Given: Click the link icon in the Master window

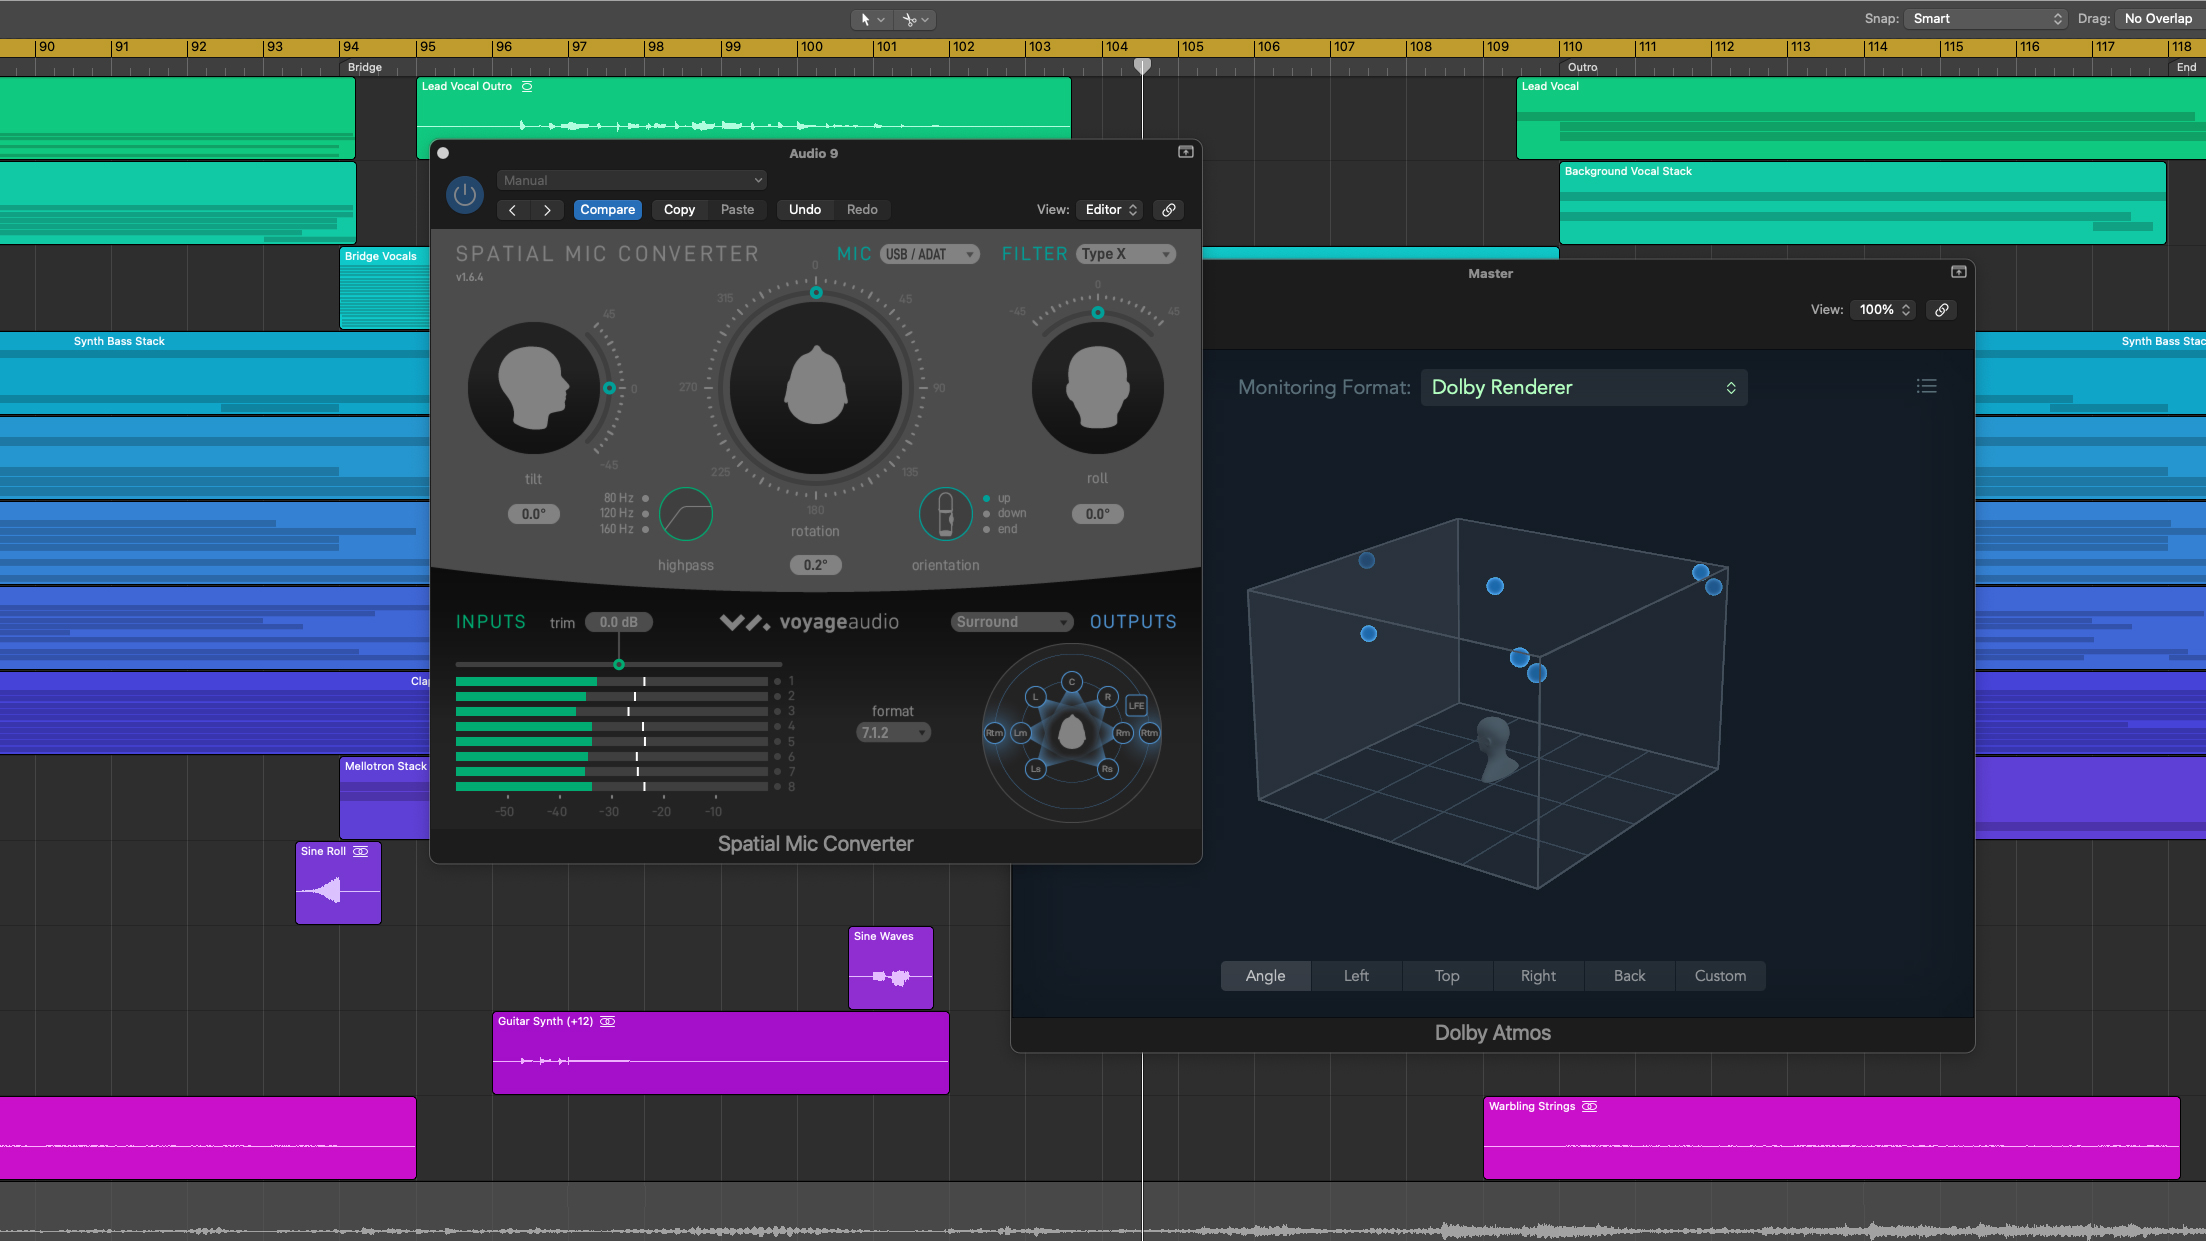Looking at the screenshot, I should coord(1941,309).
